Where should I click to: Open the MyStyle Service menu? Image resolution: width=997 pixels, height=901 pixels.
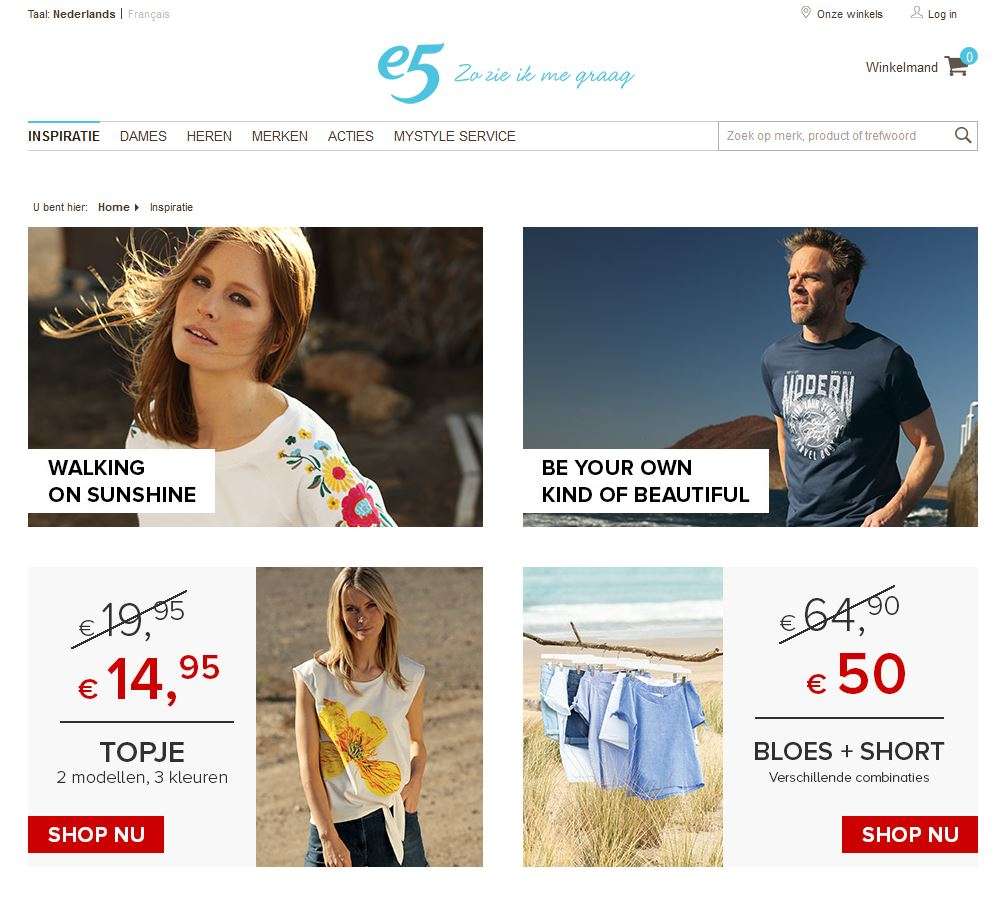pyautogui.click(x=455, y=136)
